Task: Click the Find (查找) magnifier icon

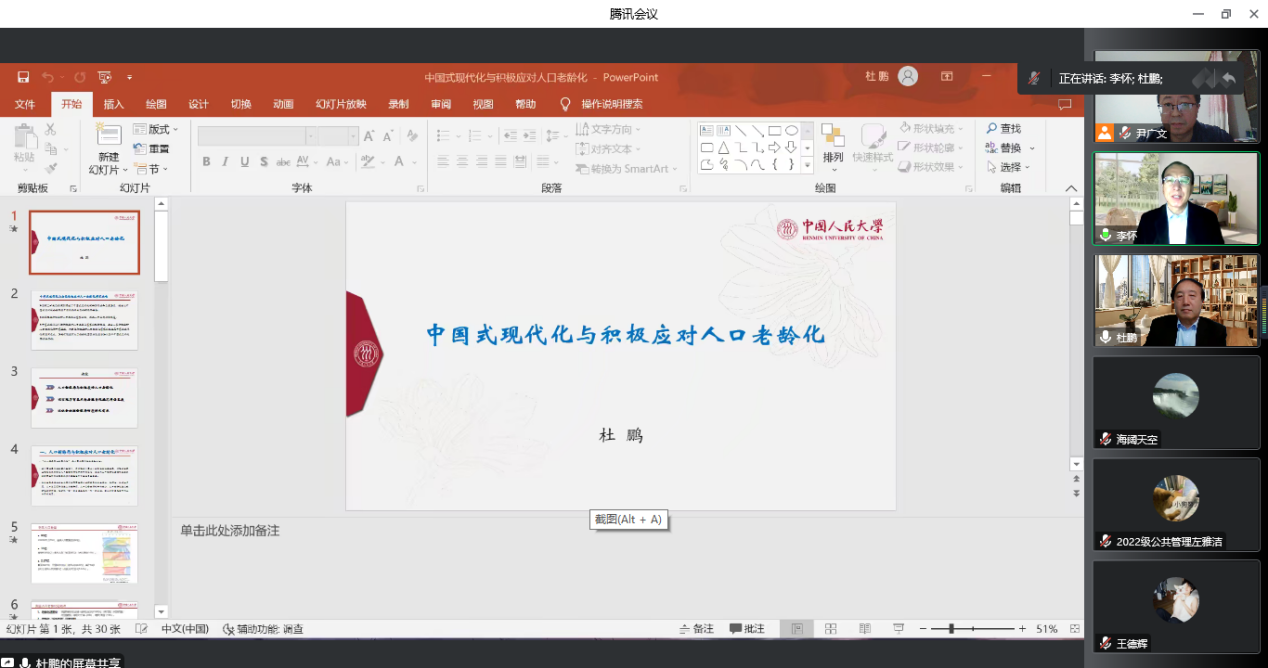Action: [992, 129]
